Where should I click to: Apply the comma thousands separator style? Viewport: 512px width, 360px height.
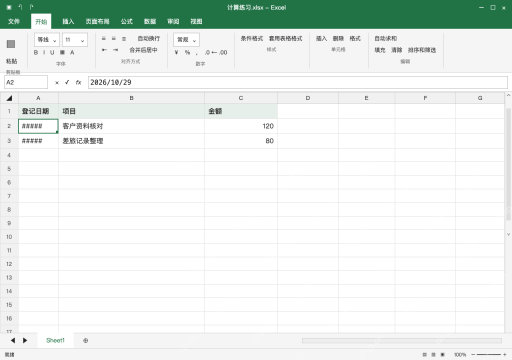coord(197,53)
